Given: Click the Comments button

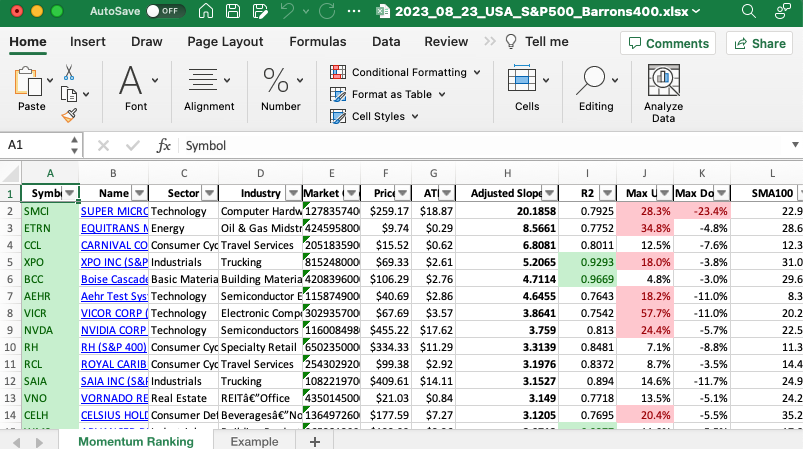Looking at the screenshot, I should coord(666,43).
